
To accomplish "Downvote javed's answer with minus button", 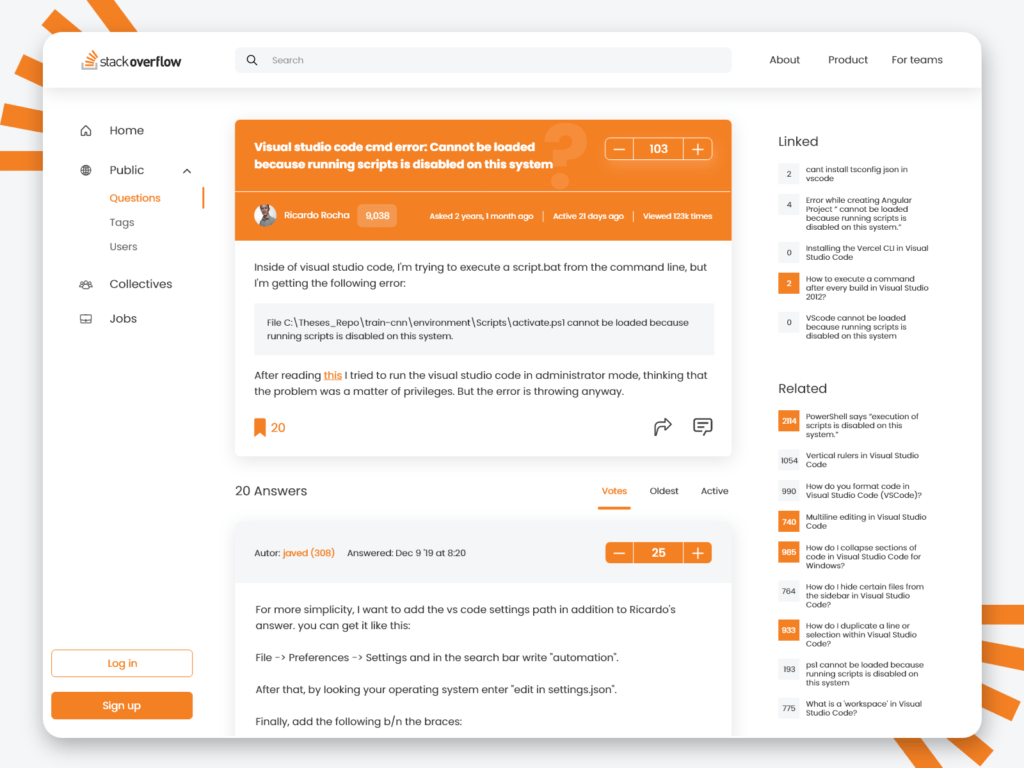I will (619, 553).
